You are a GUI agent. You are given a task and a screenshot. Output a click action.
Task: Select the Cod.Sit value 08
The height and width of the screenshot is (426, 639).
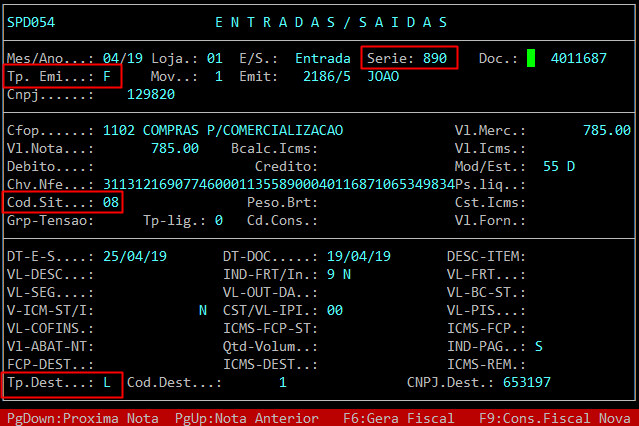click(111, 202)
